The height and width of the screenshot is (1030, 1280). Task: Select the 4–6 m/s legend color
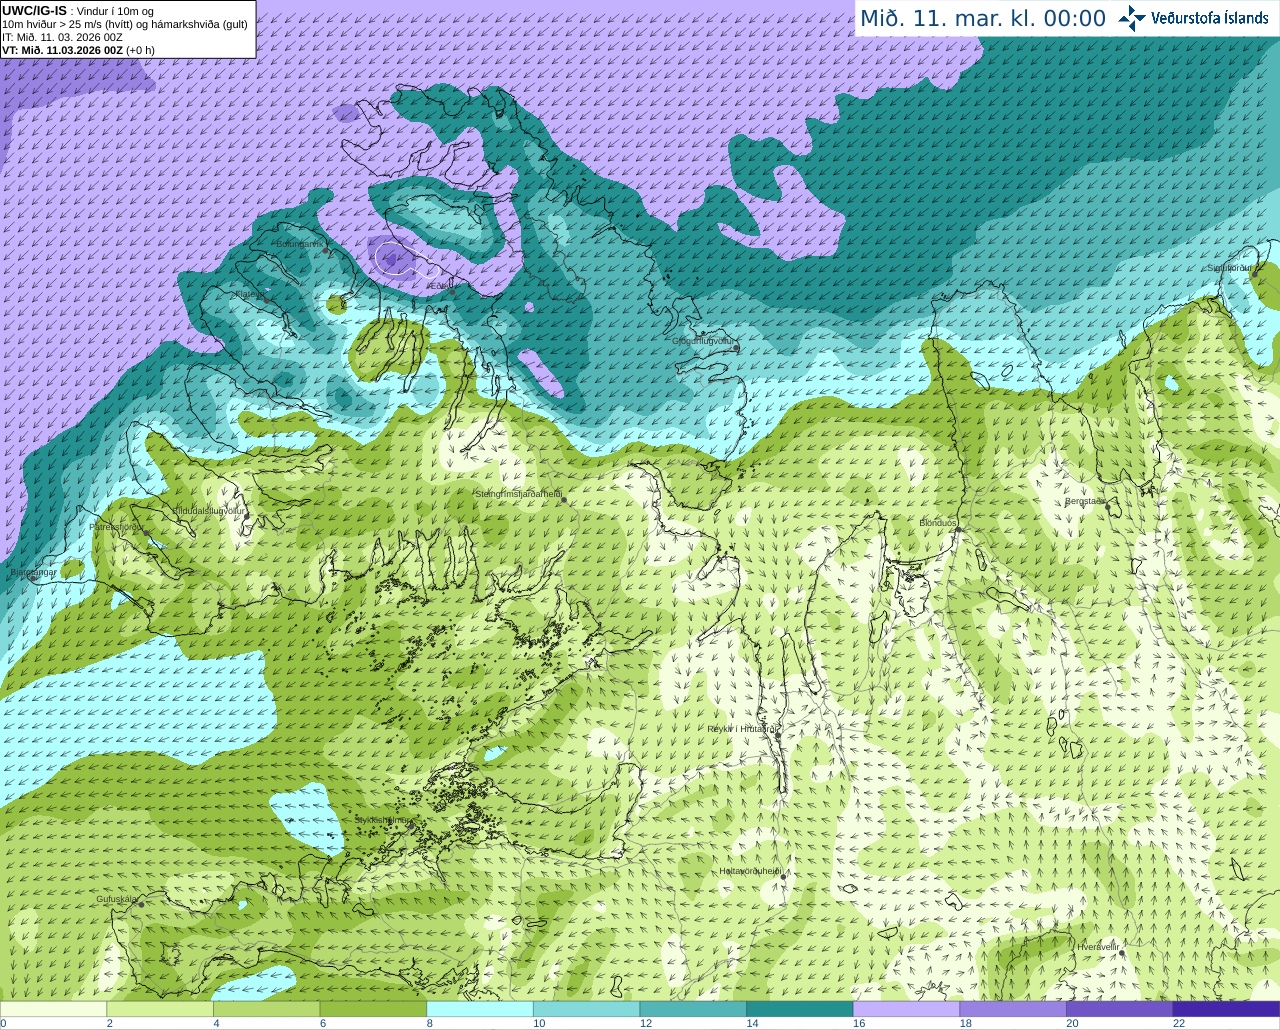[266, 1009]
